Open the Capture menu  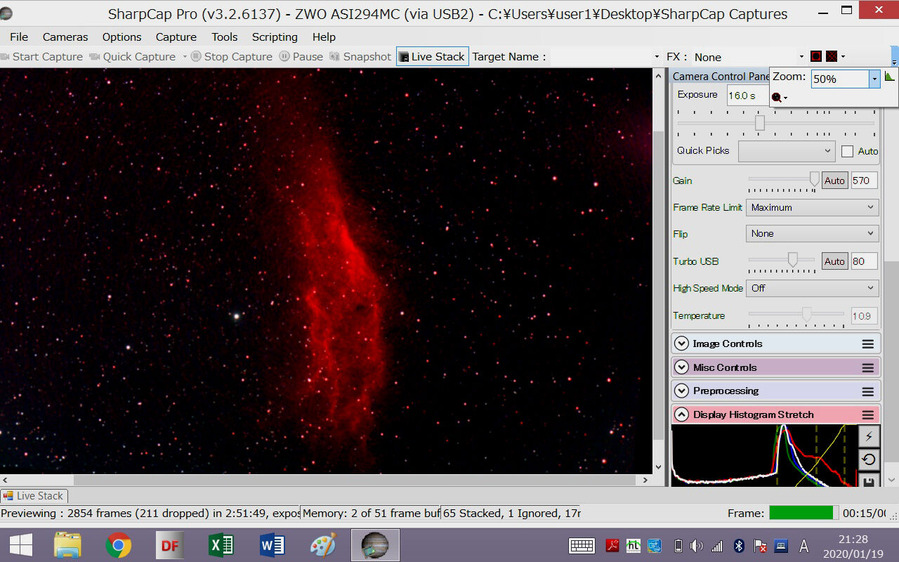[176, 37]
